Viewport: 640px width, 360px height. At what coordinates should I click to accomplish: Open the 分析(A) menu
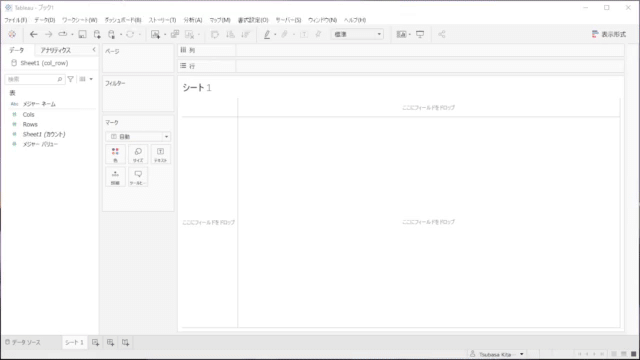[193, 20]
